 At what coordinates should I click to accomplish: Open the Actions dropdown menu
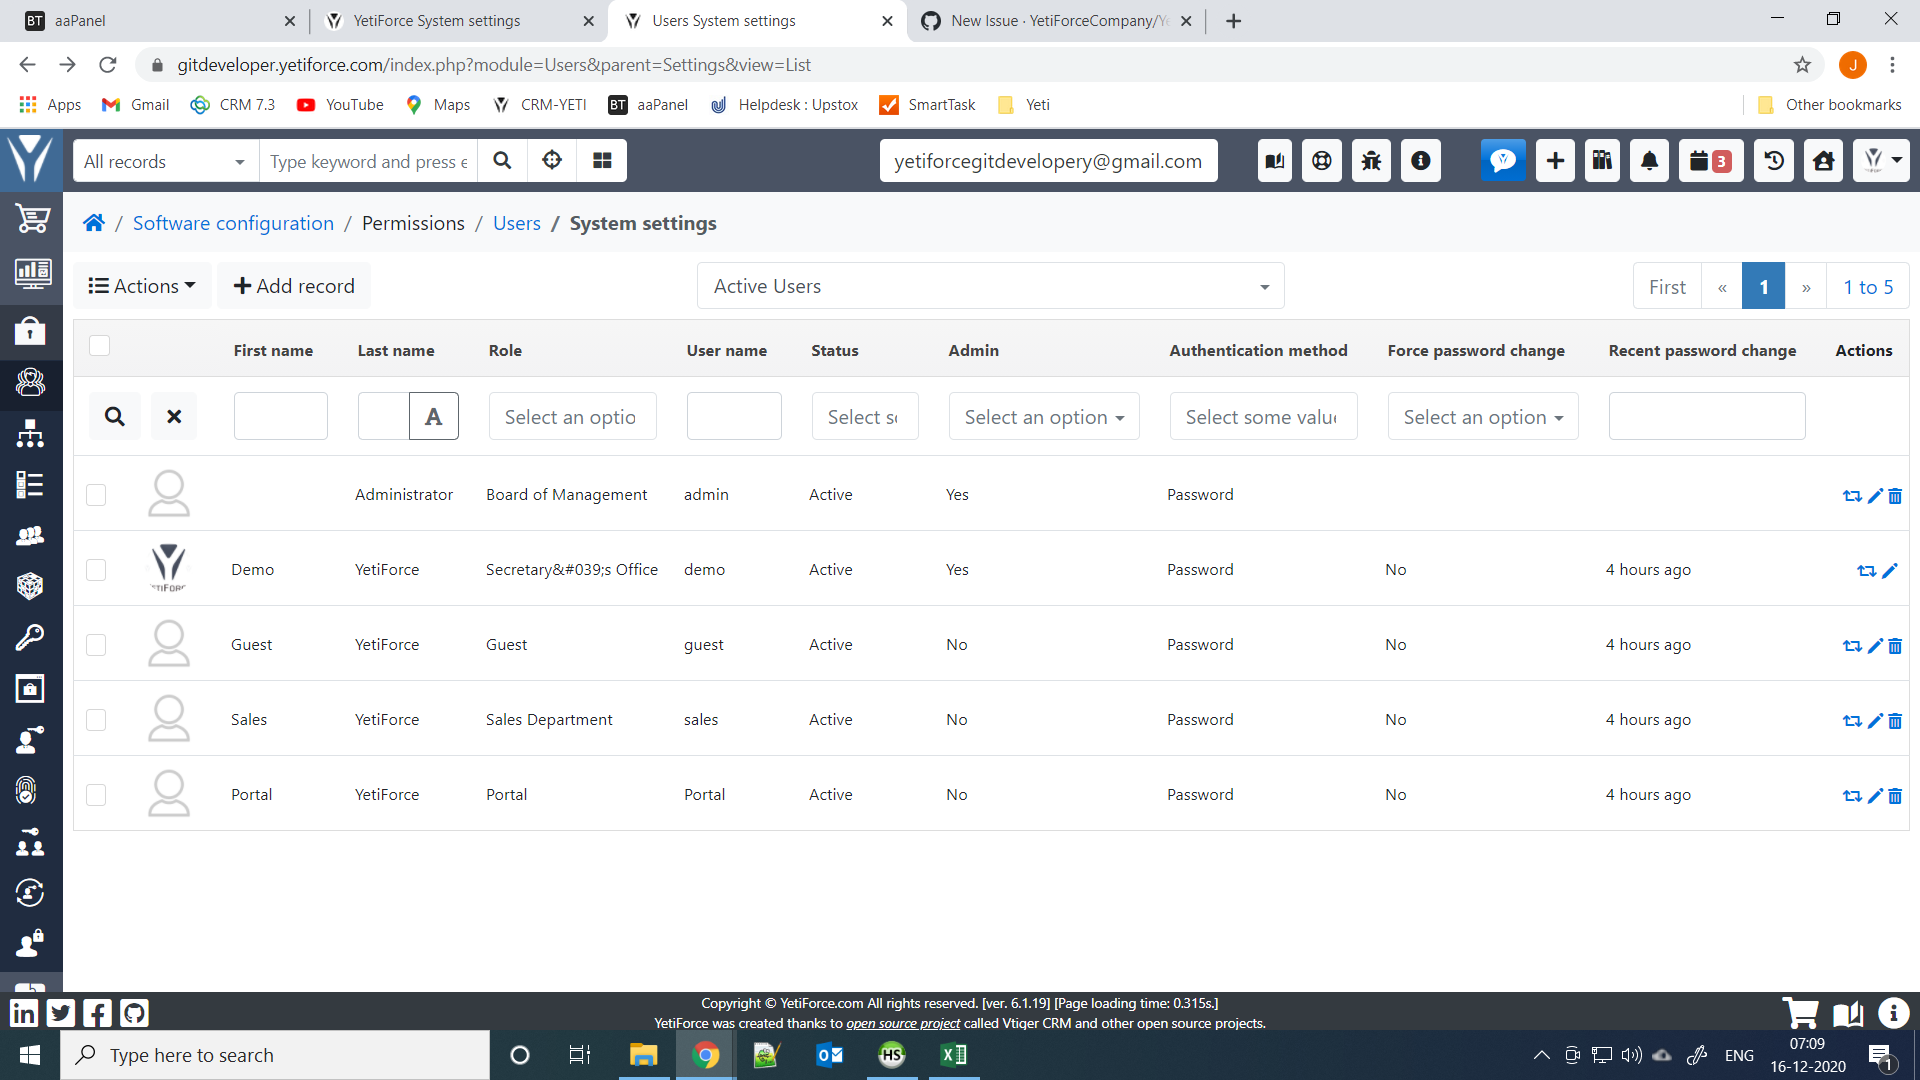142,286
